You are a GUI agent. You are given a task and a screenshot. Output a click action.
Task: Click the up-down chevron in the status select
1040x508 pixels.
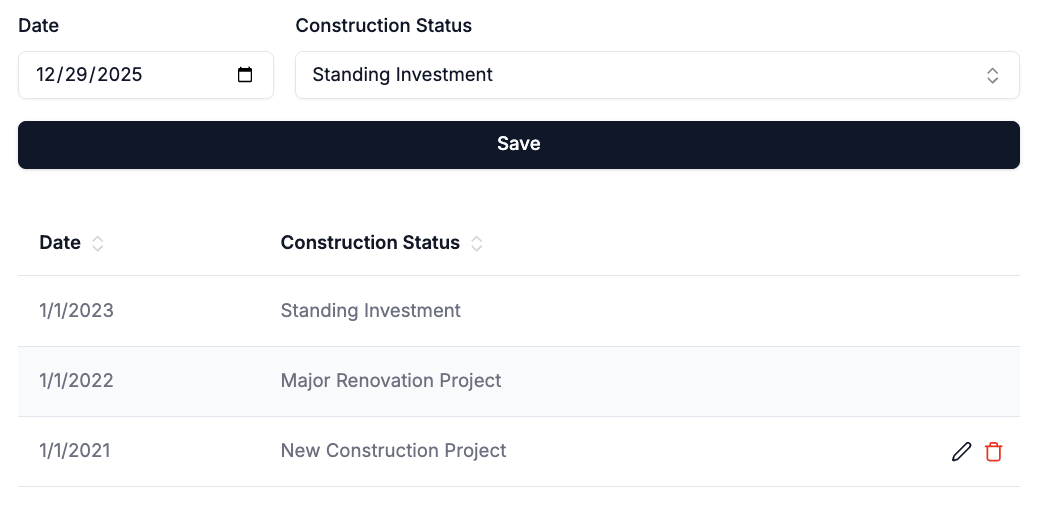click(x=992, y=75)
